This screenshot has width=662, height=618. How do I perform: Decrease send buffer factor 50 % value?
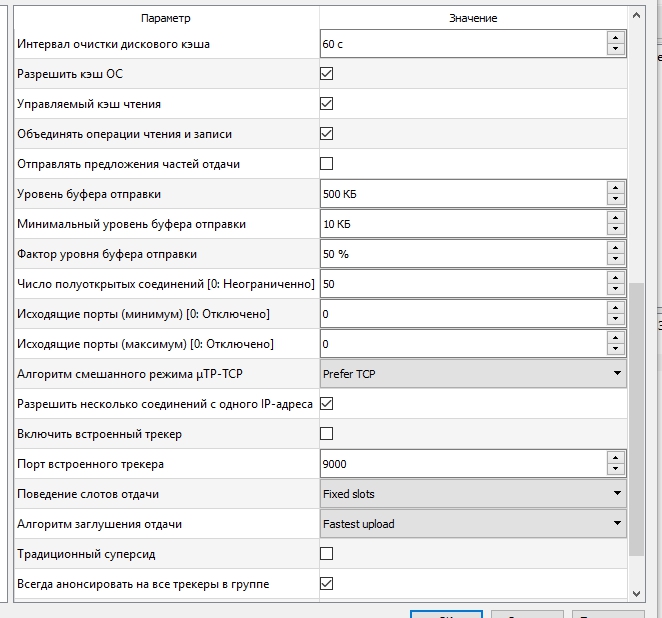[x=616, y=259]
